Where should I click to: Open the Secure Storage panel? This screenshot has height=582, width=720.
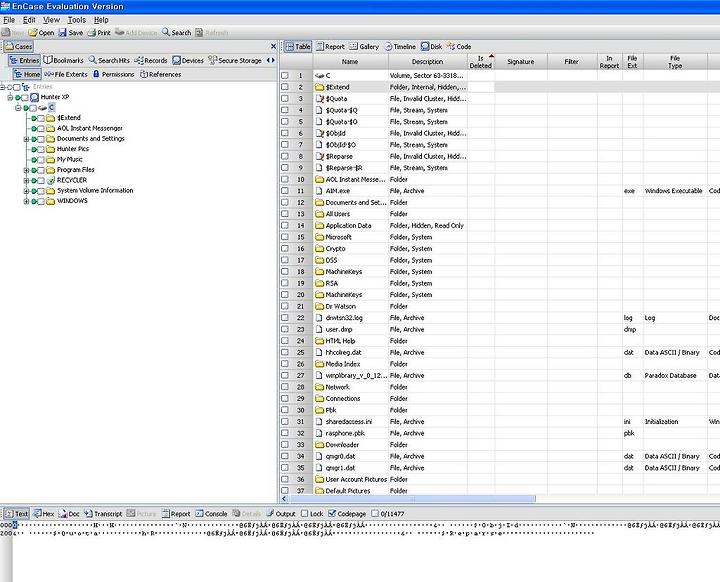[x=235, y=60]
